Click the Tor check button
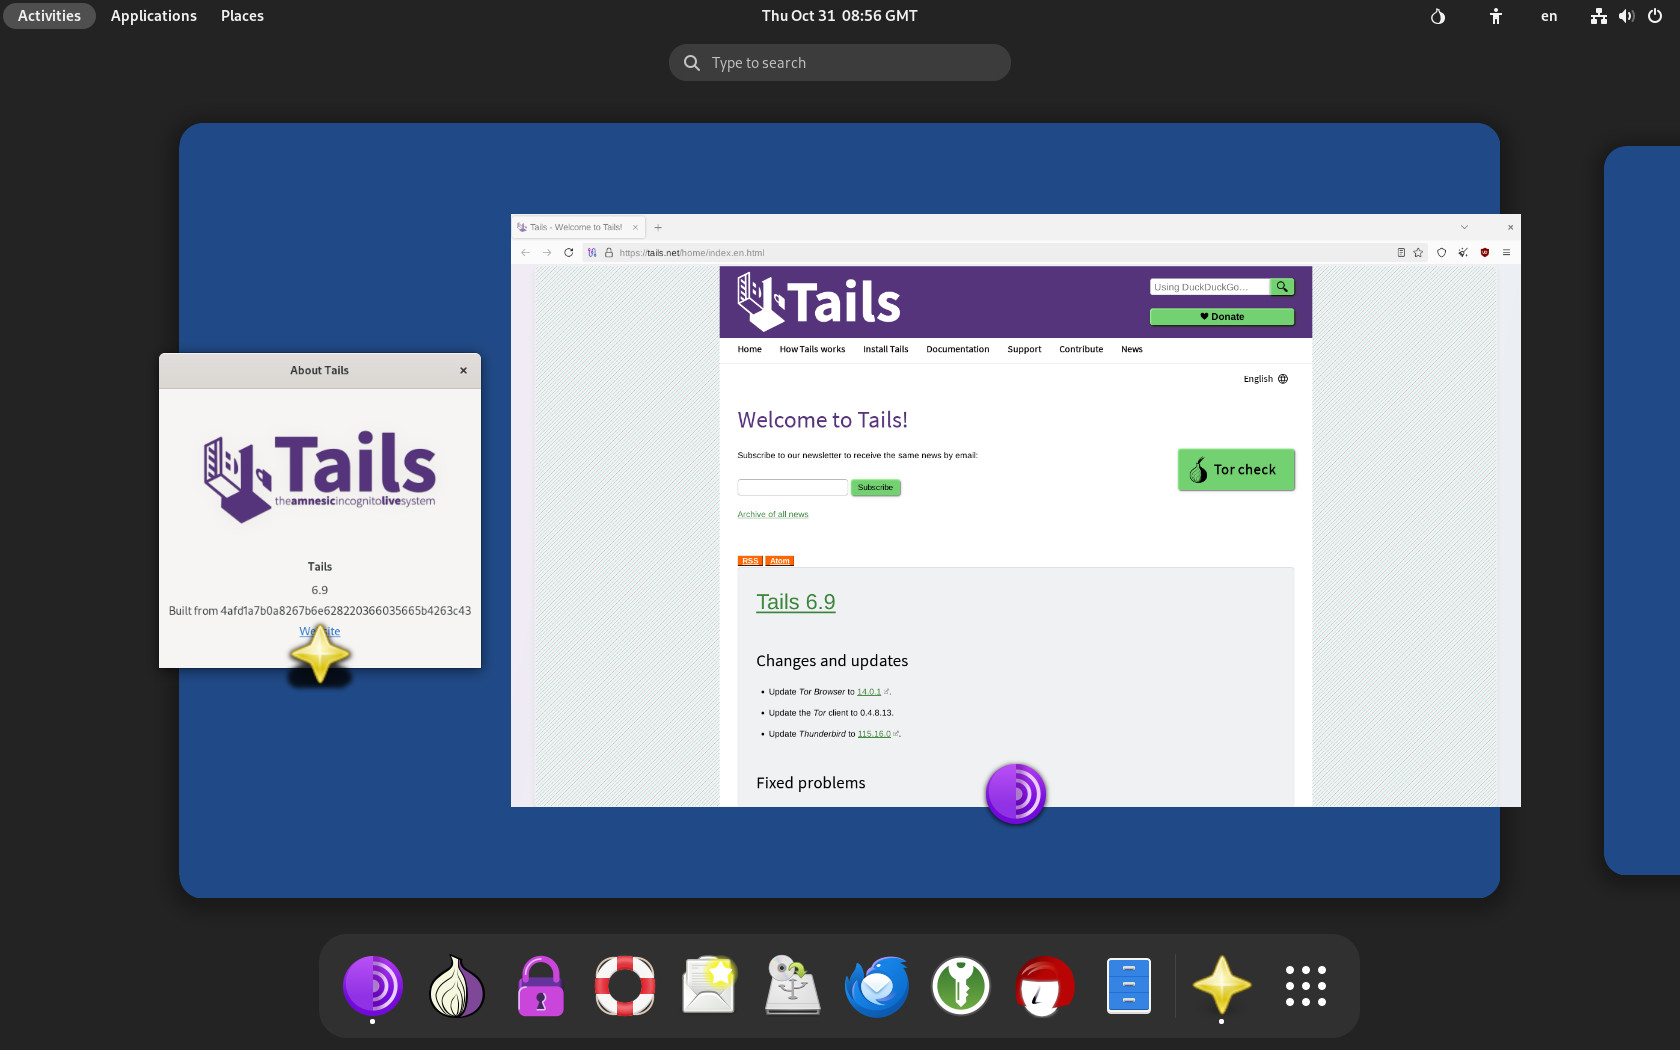Screen dimensions: 1680x1050 click(x=1236, y=470)
